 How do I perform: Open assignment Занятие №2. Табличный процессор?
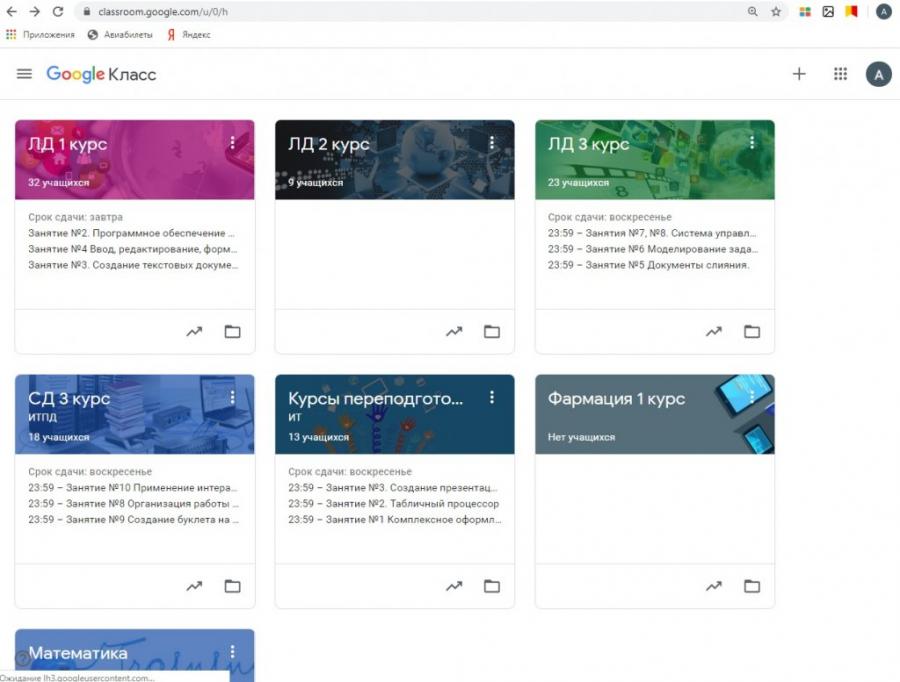click(394, 503)
